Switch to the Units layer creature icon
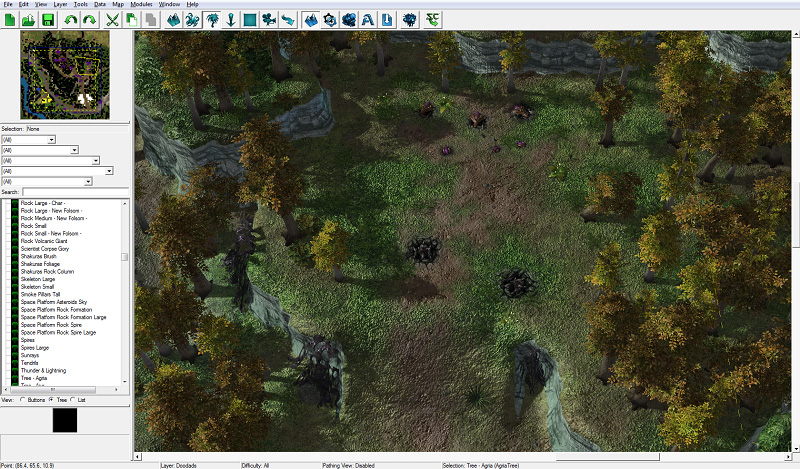 point(192,20)
